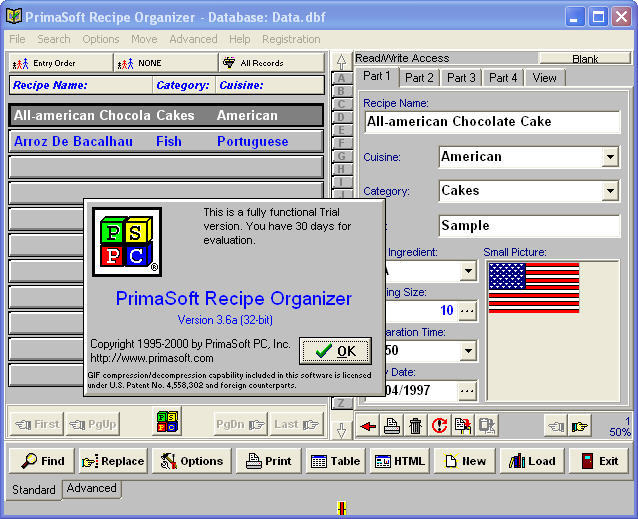
Task: Click the next record pointing hand icon
Action: coord(579,426)
